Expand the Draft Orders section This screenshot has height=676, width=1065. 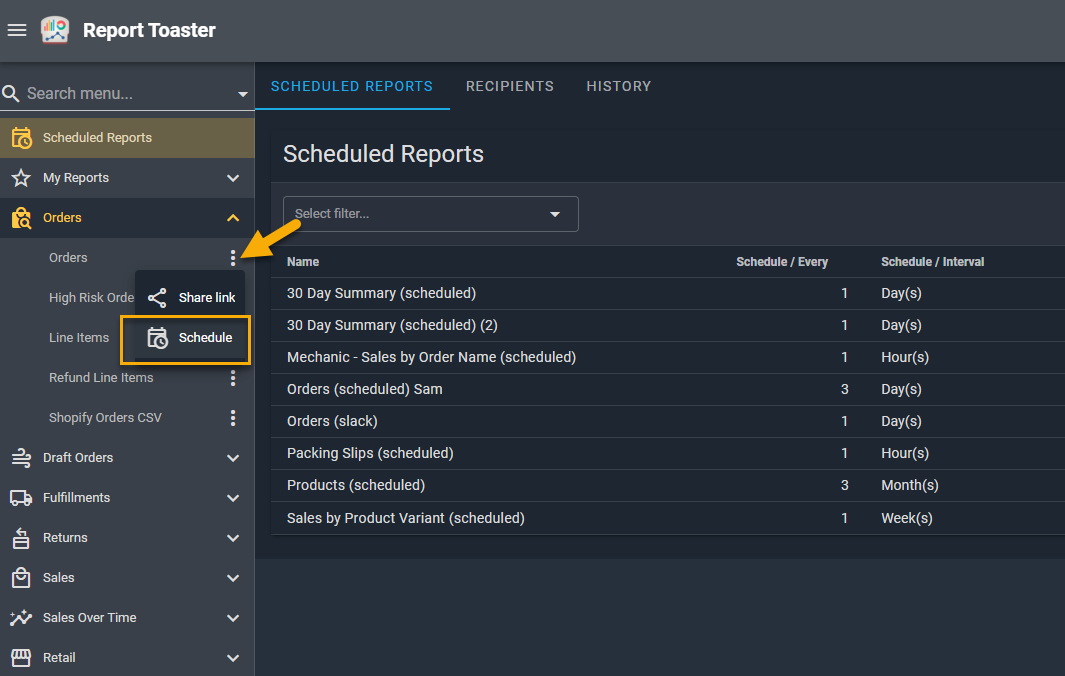(x=233, y=458)
